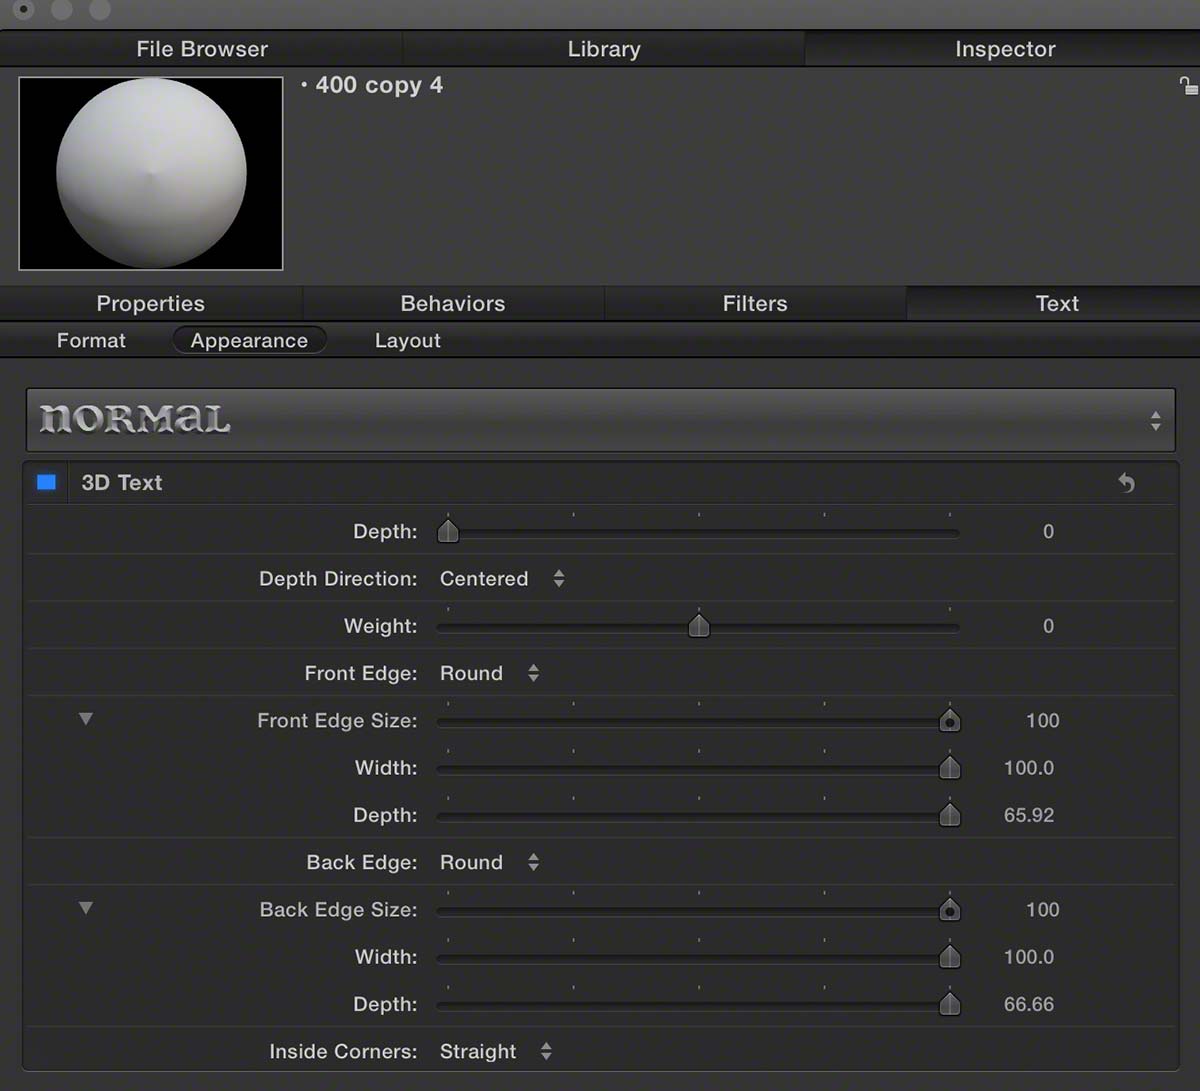
Task: Open the Properties tab
Action: (x=151, y=304)
